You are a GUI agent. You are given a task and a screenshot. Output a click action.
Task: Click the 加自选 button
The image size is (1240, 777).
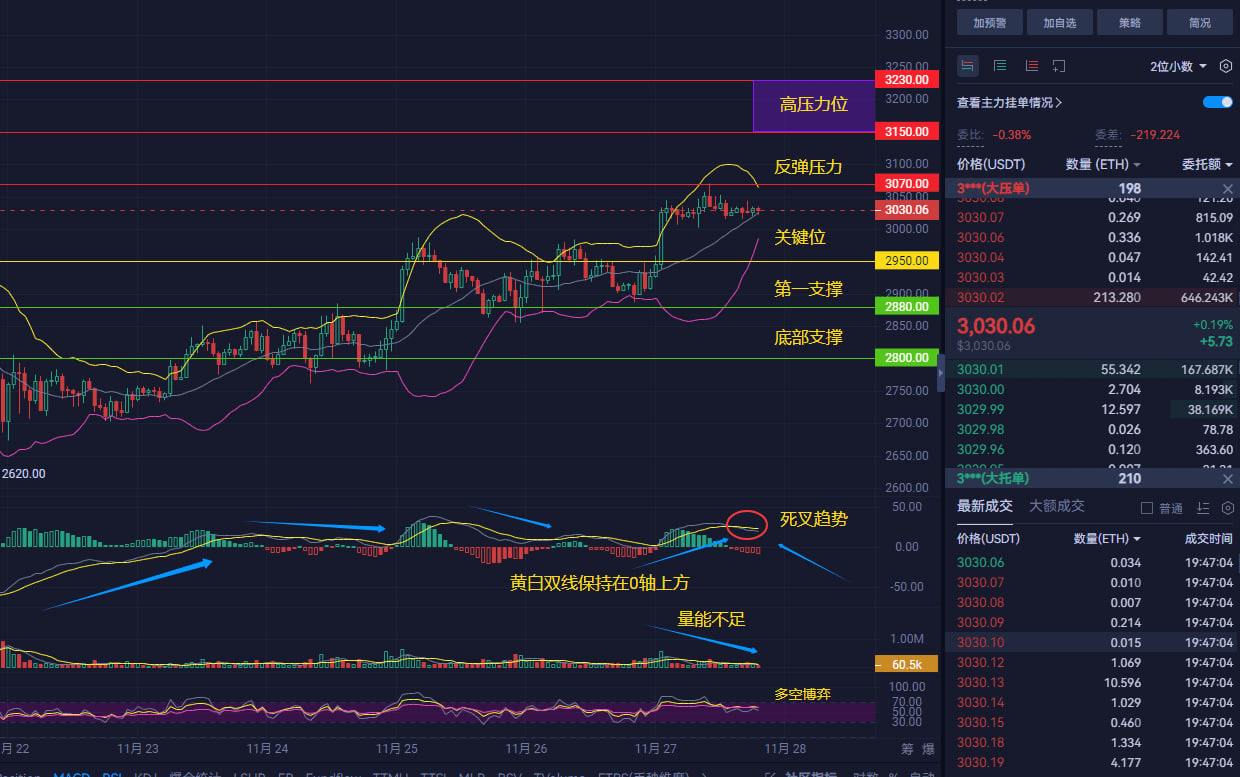point(1060,22)
